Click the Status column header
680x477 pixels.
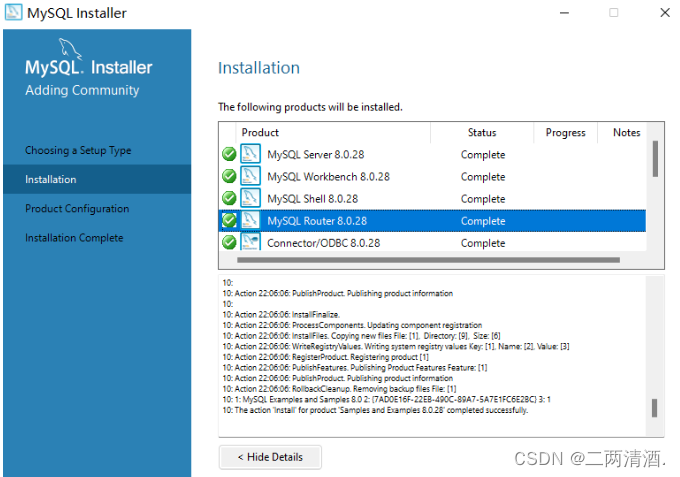pyautogui.click(x=482, y=133)
